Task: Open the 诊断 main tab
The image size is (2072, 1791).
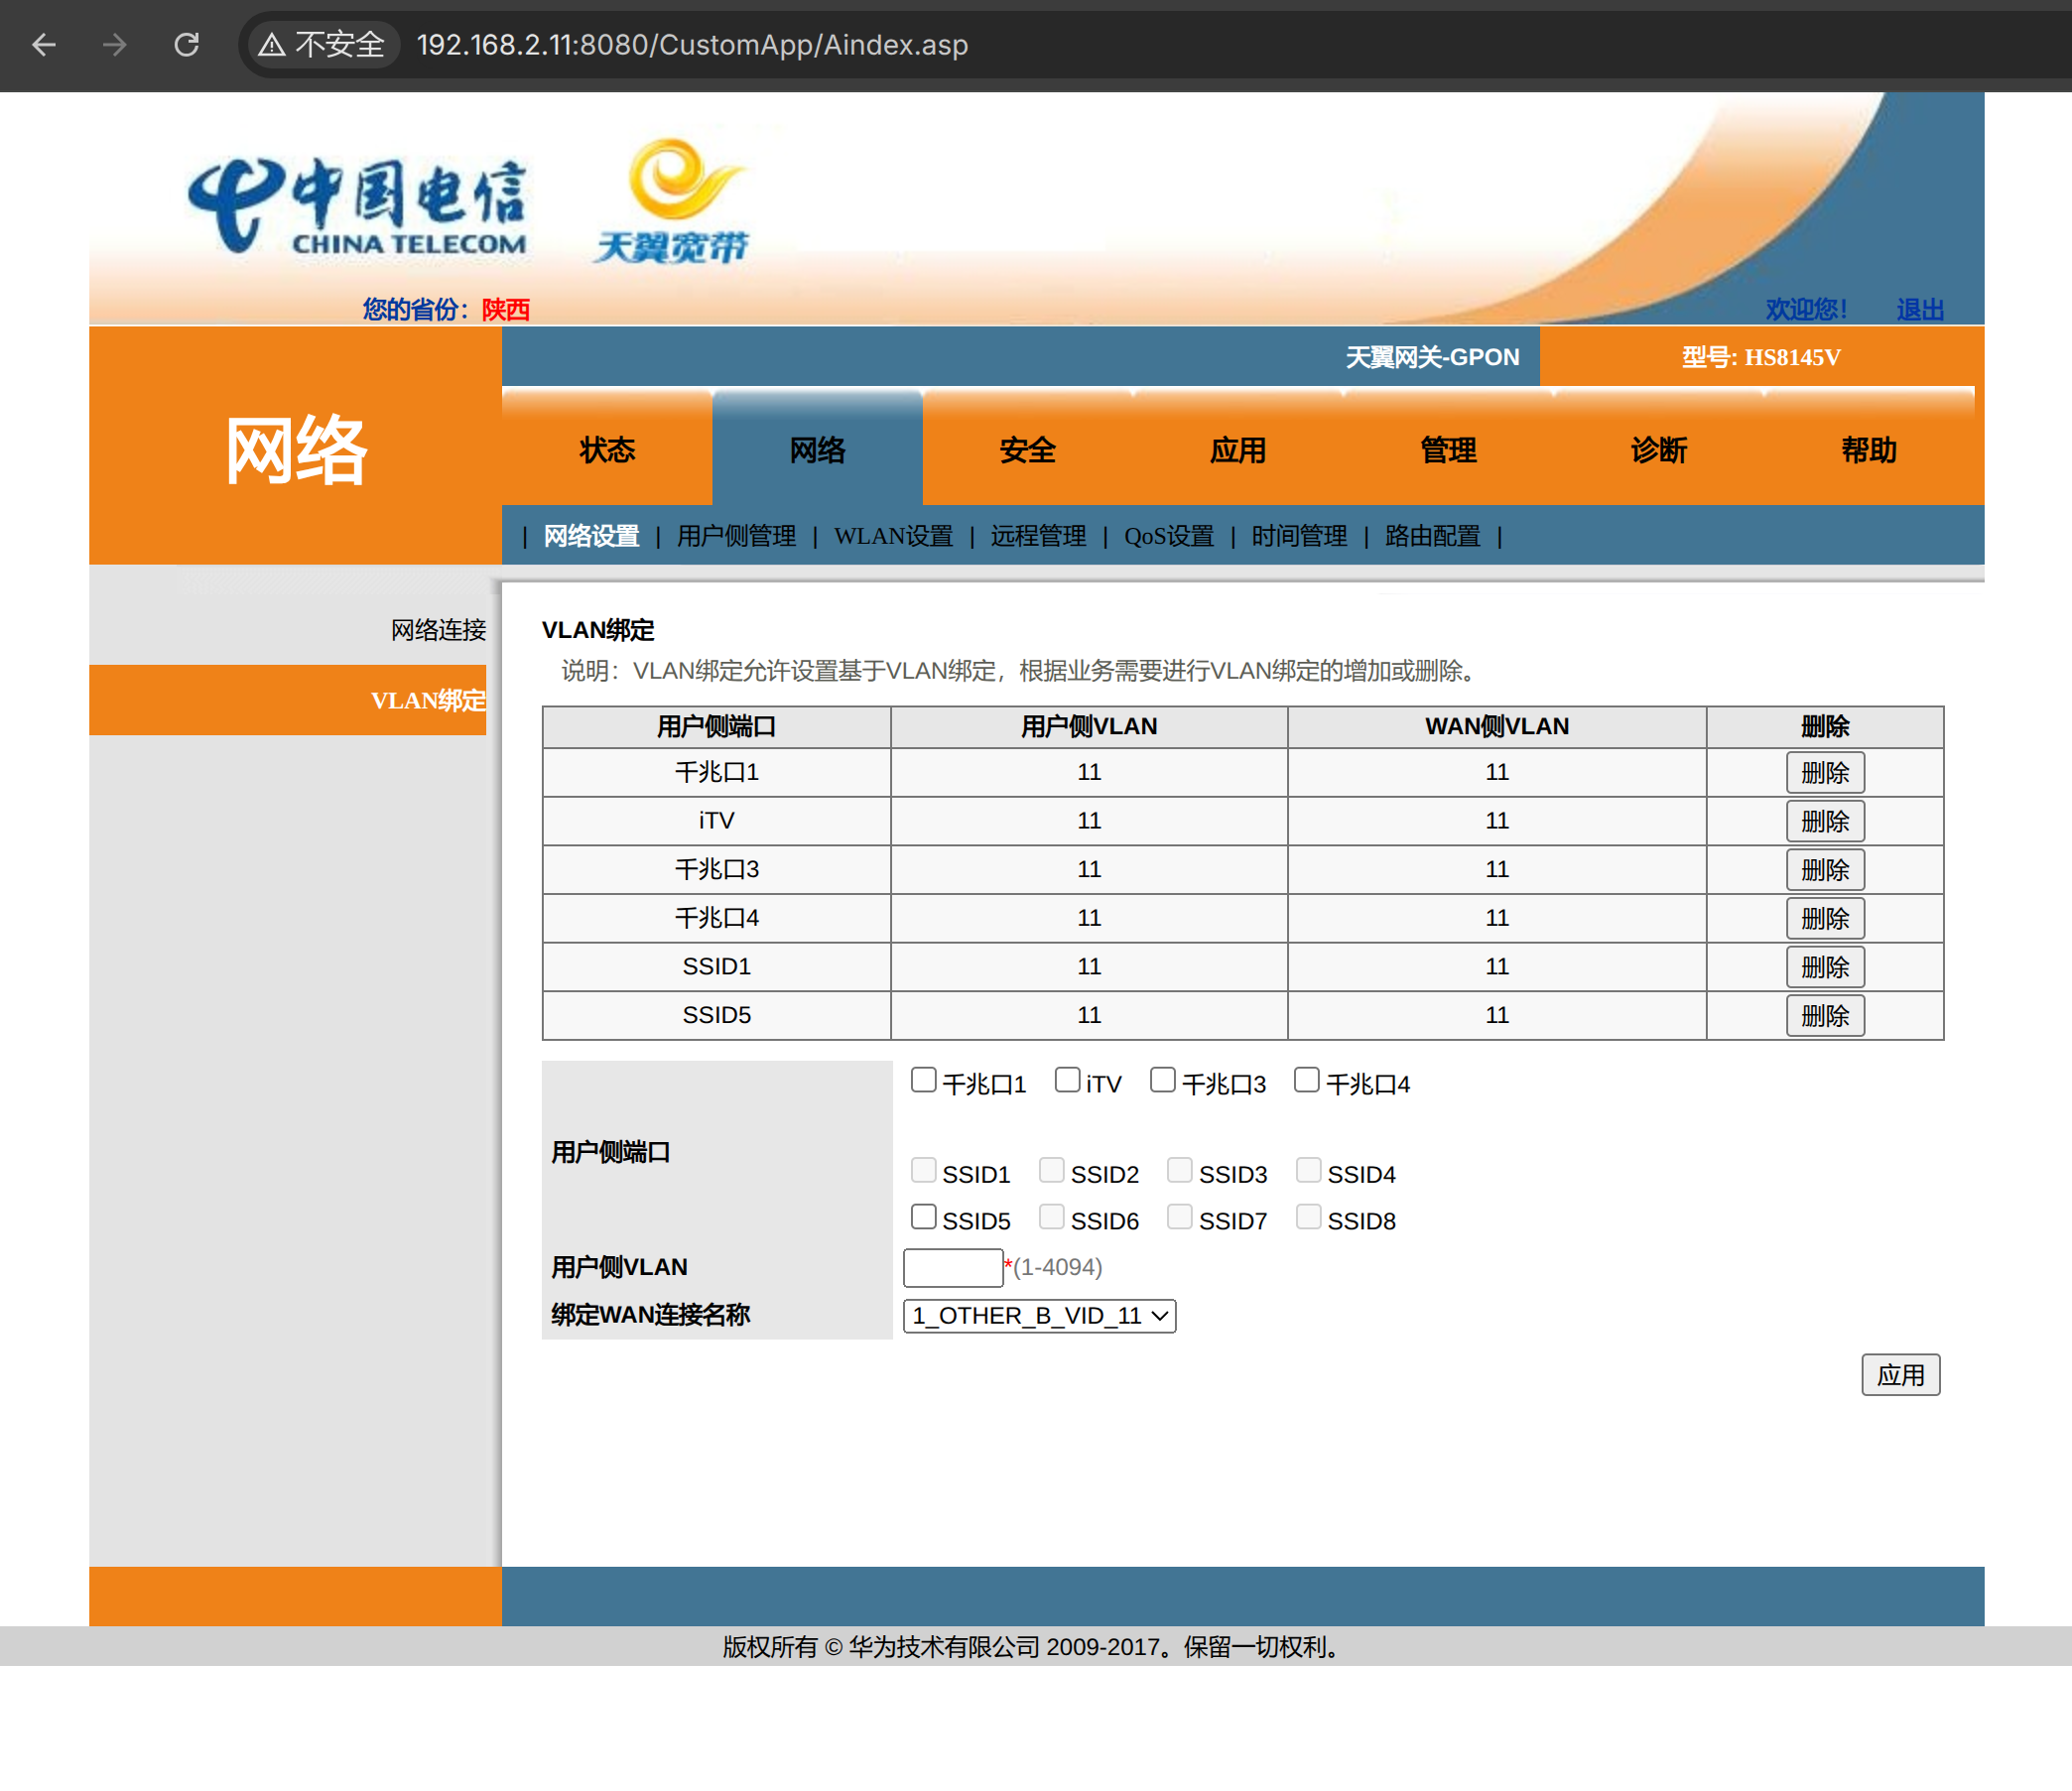Action: pos(1658,450)
